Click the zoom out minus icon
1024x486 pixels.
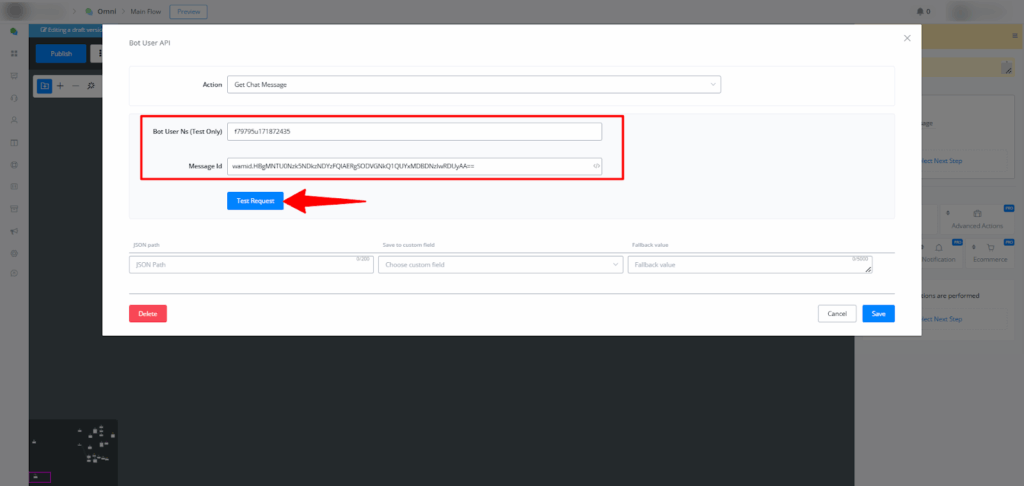75,86
